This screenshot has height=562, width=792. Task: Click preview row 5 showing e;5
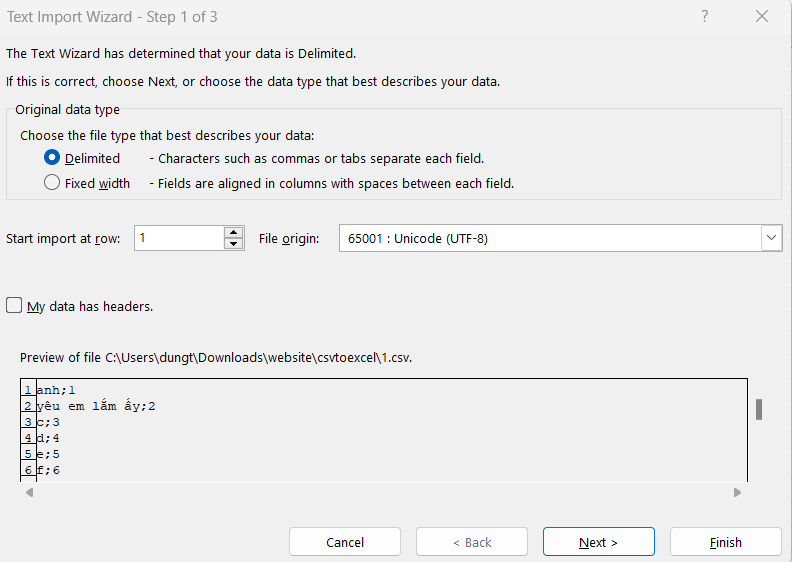click(49, 453)
